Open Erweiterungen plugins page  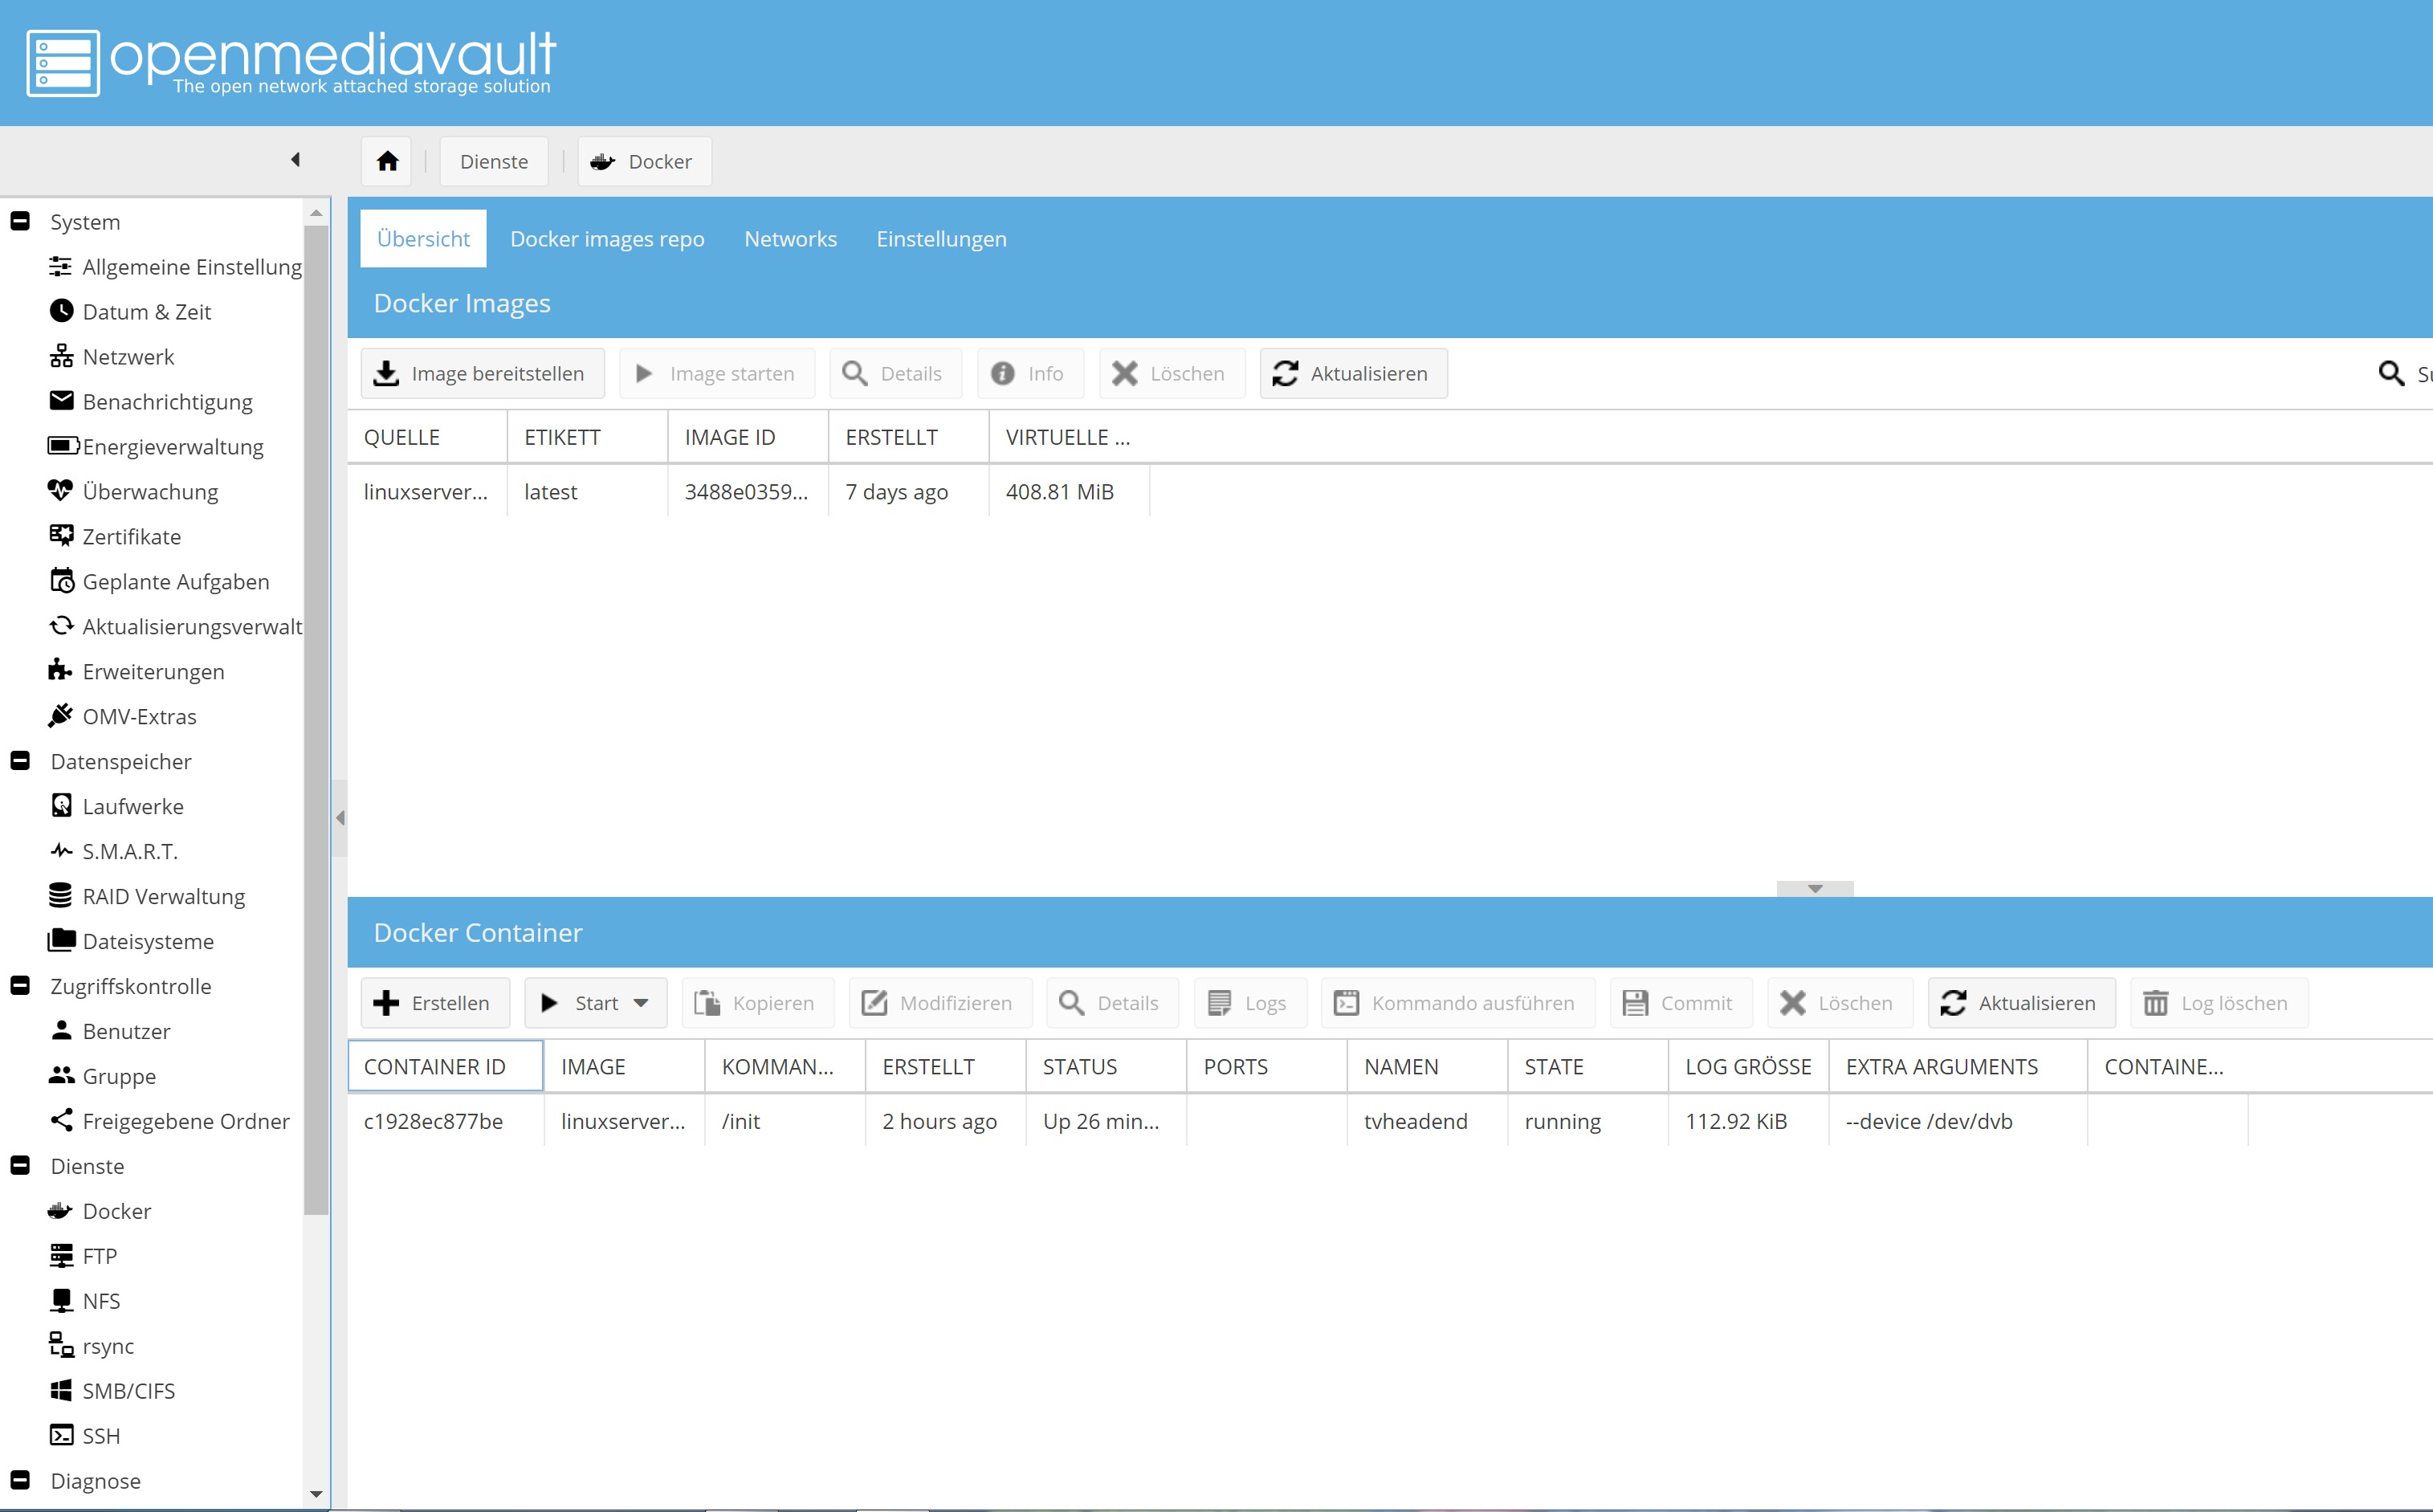point(136,672)
